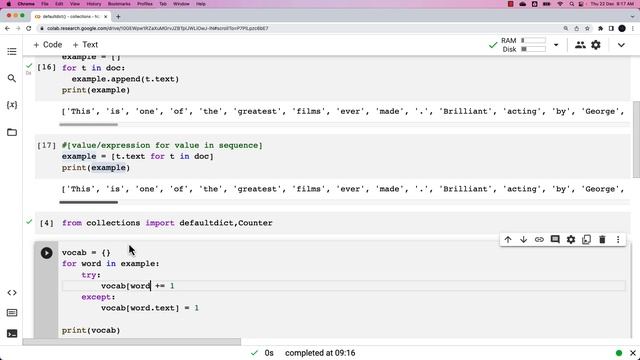This screenshot has height=360, width=640.
Task: Close the bottom status bar
Action: [633, 353]
